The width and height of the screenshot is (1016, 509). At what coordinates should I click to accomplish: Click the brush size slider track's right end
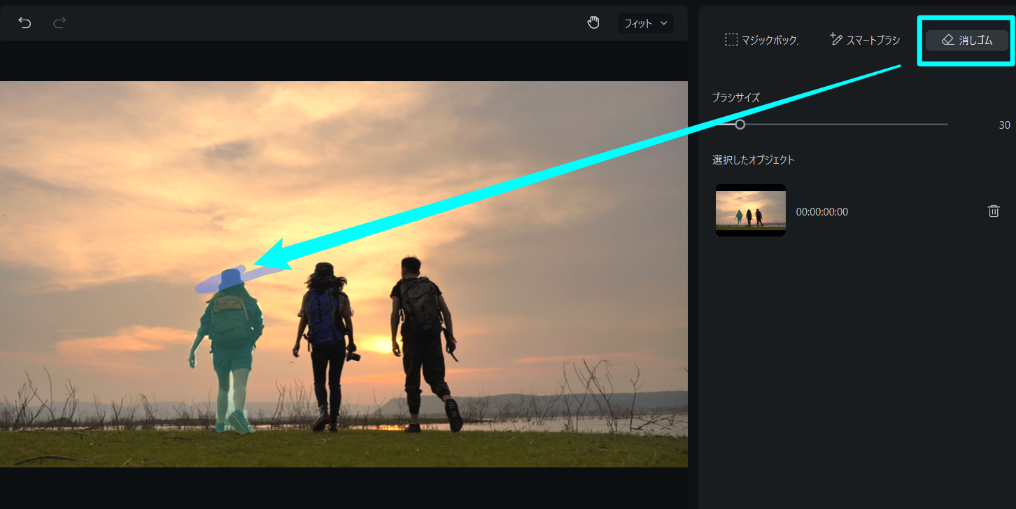tap(945, 124)
